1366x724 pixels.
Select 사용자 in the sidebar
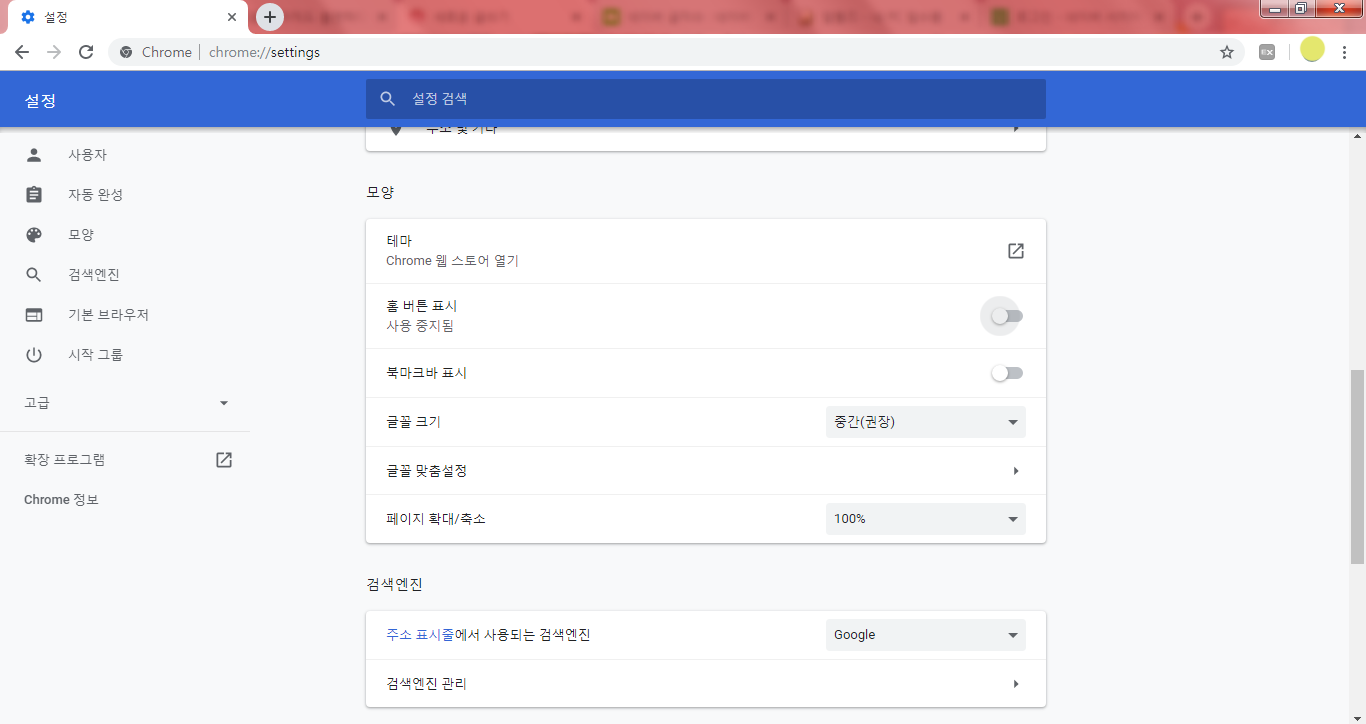(87, 155)
